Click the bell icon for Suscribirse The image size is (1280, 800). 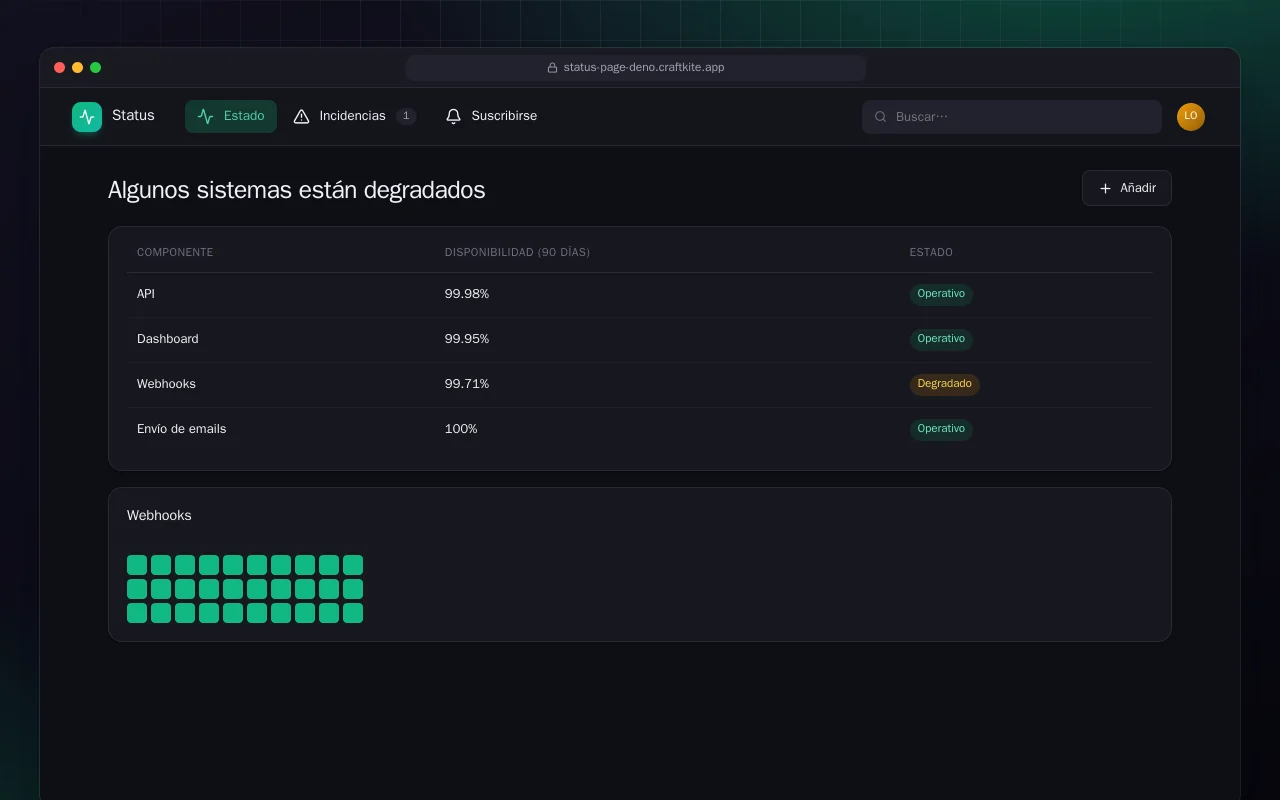[x=453, y=116]
